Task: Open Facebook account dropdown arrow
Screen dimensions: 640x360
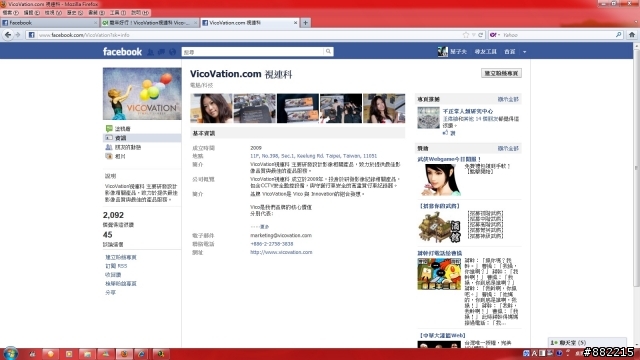Action: click(524, 52)
